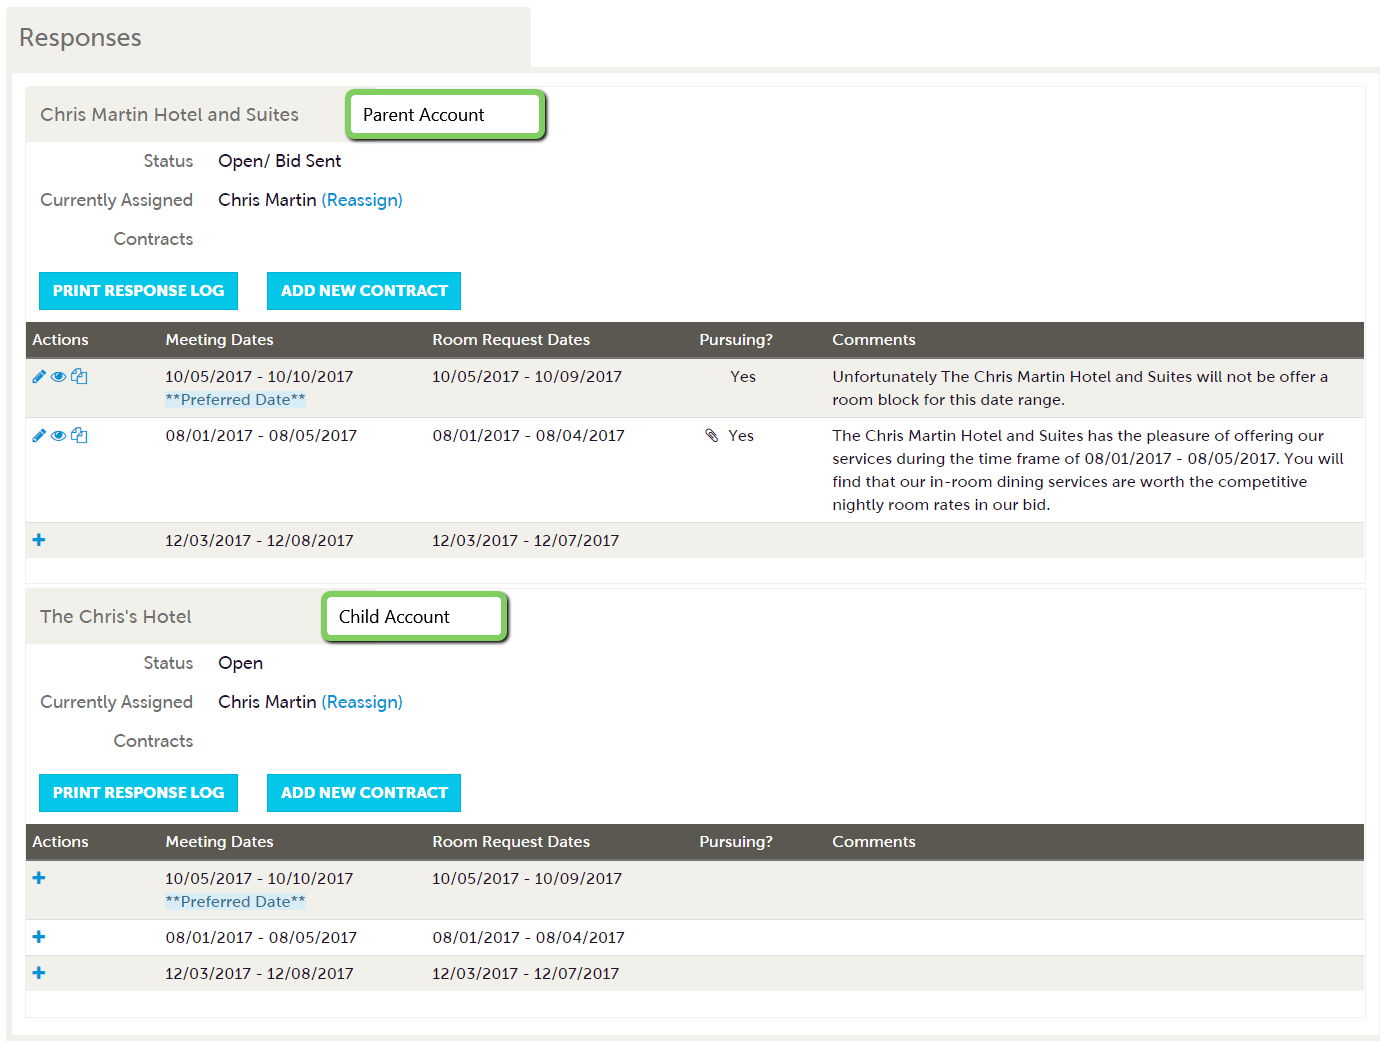Copy the 10/05/2017 response
Viewport: 1380px width, 1042px height.
[x=79, y=377]
